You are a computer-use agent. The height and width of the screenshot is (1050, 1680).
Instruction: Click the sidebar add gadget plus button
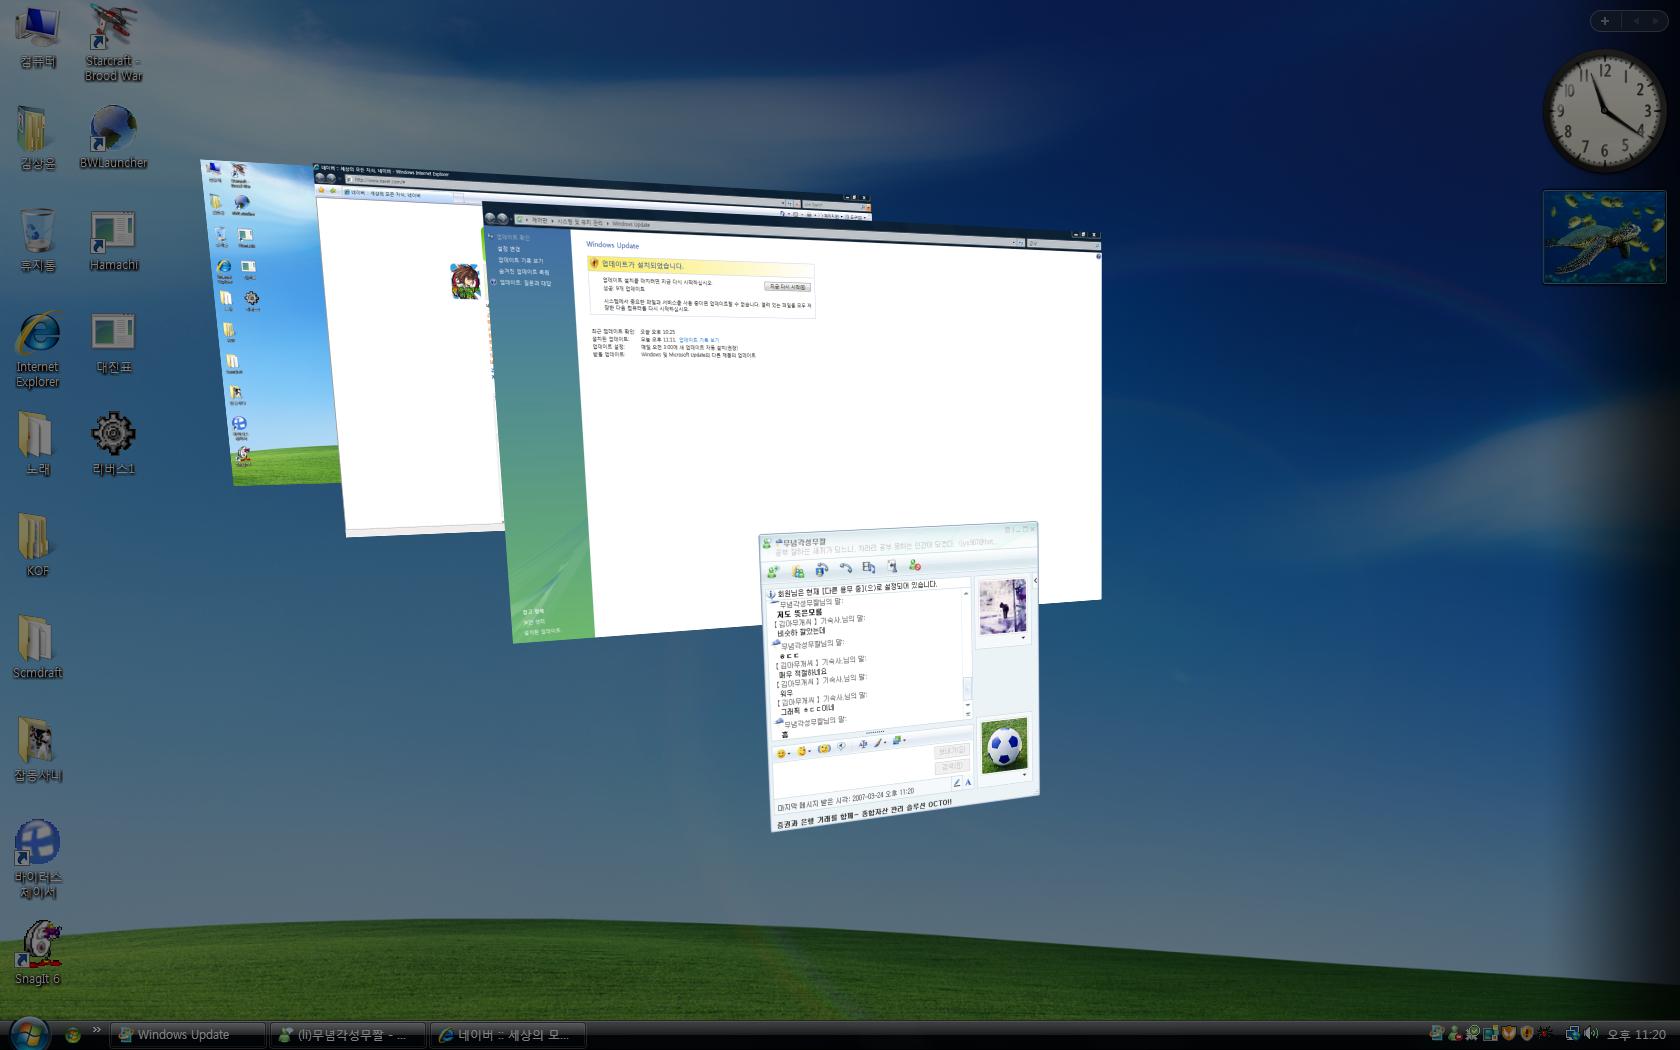(x=1605, y=20)
